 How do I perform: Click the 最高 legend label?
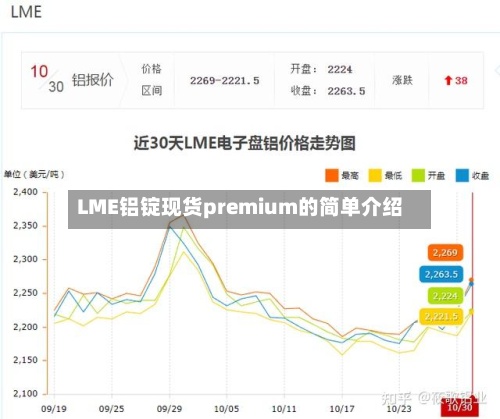pos(350,175)
